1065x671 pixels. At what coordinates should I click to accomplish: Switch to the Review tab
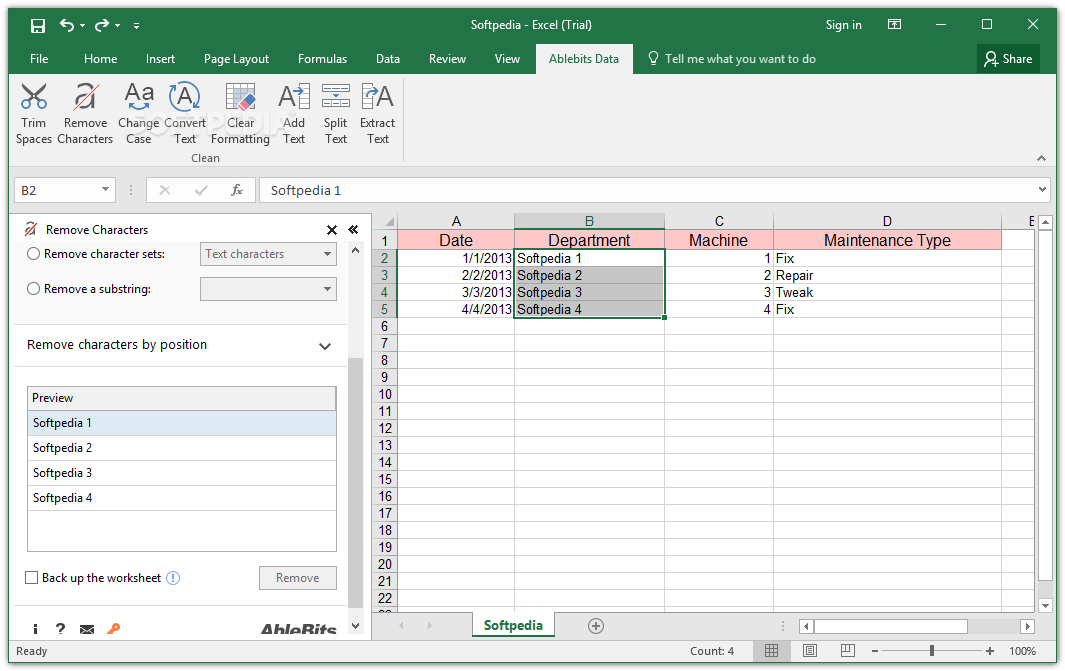coord(447,59)
